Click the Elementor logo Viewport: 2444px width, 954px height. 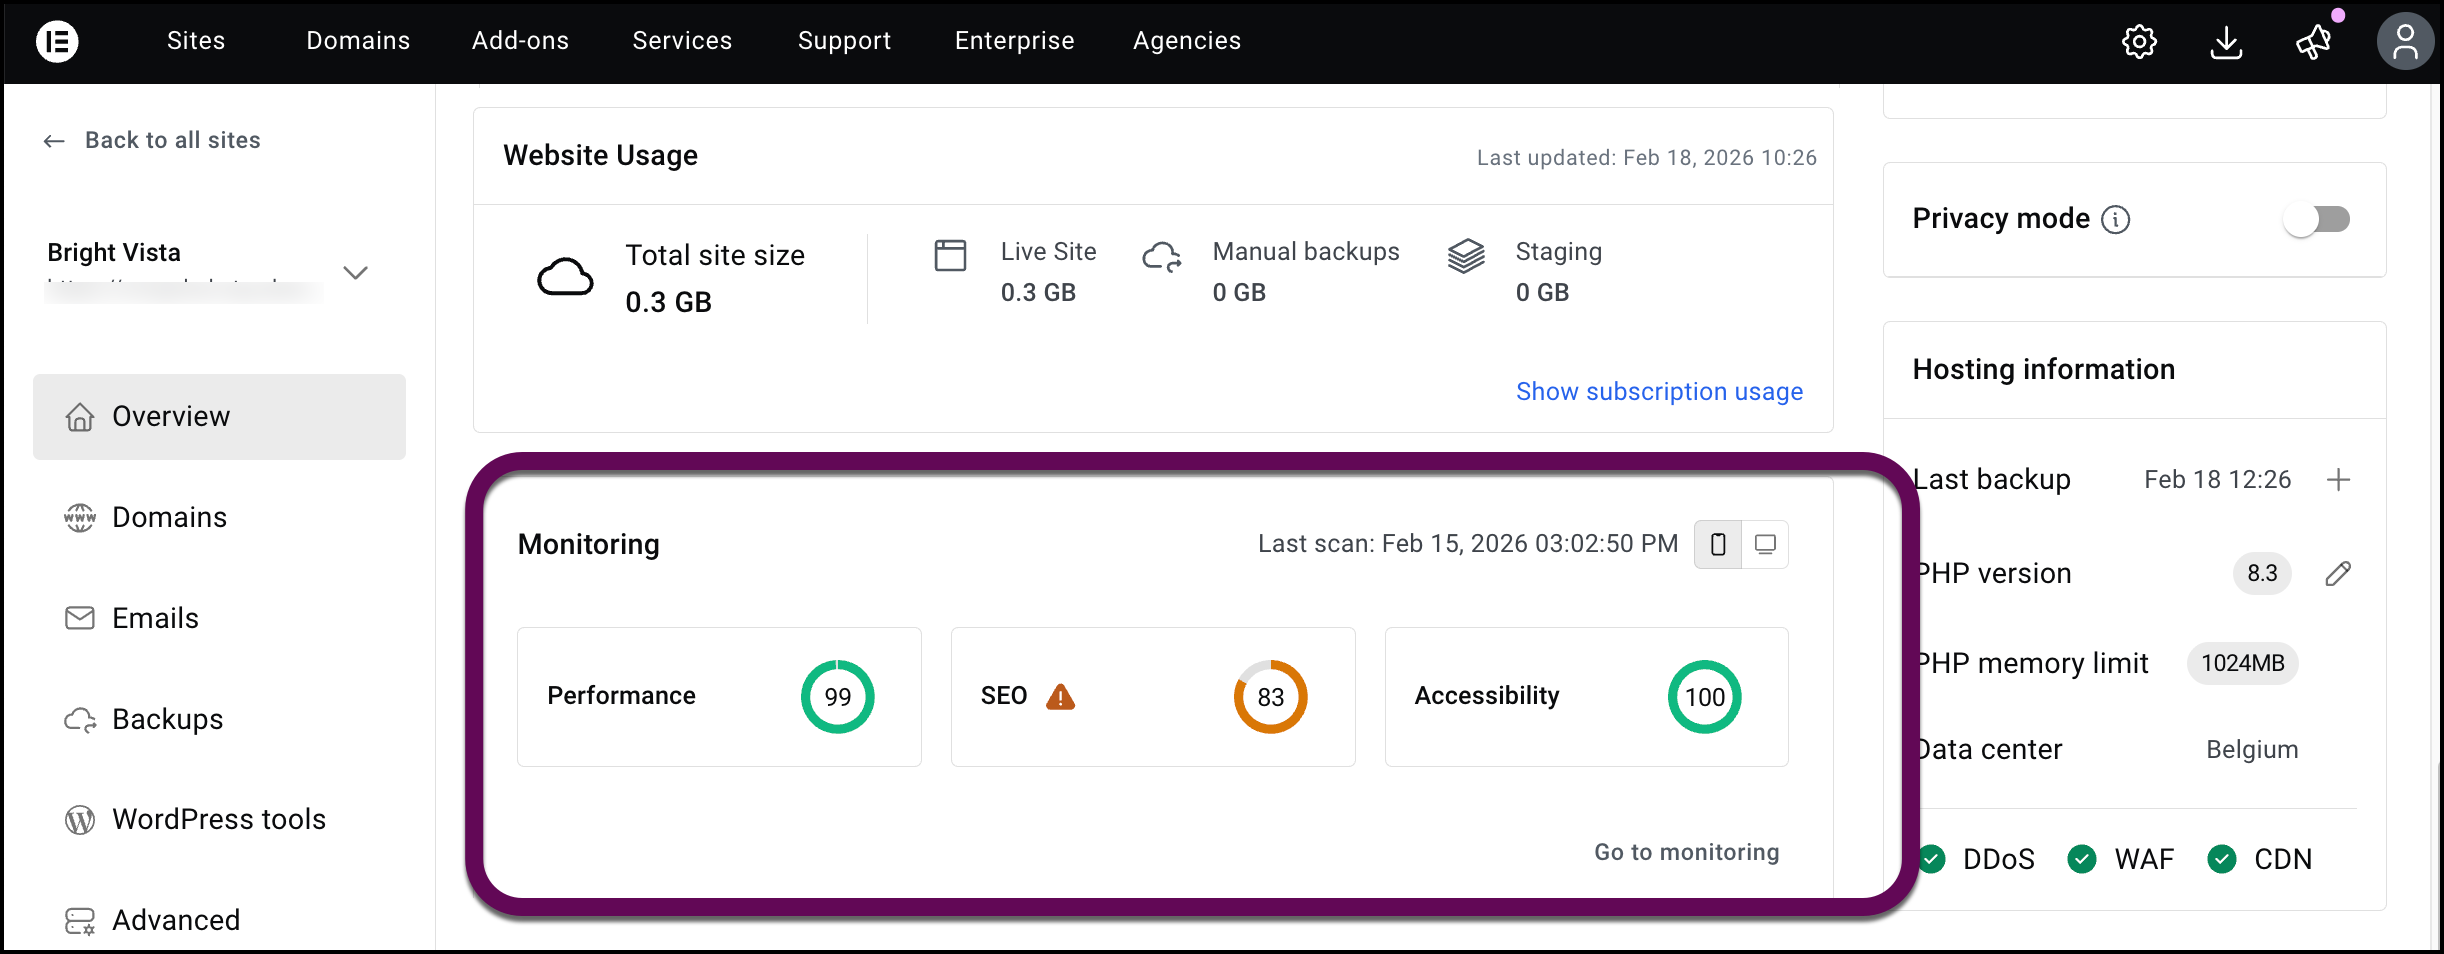point(57,41)
